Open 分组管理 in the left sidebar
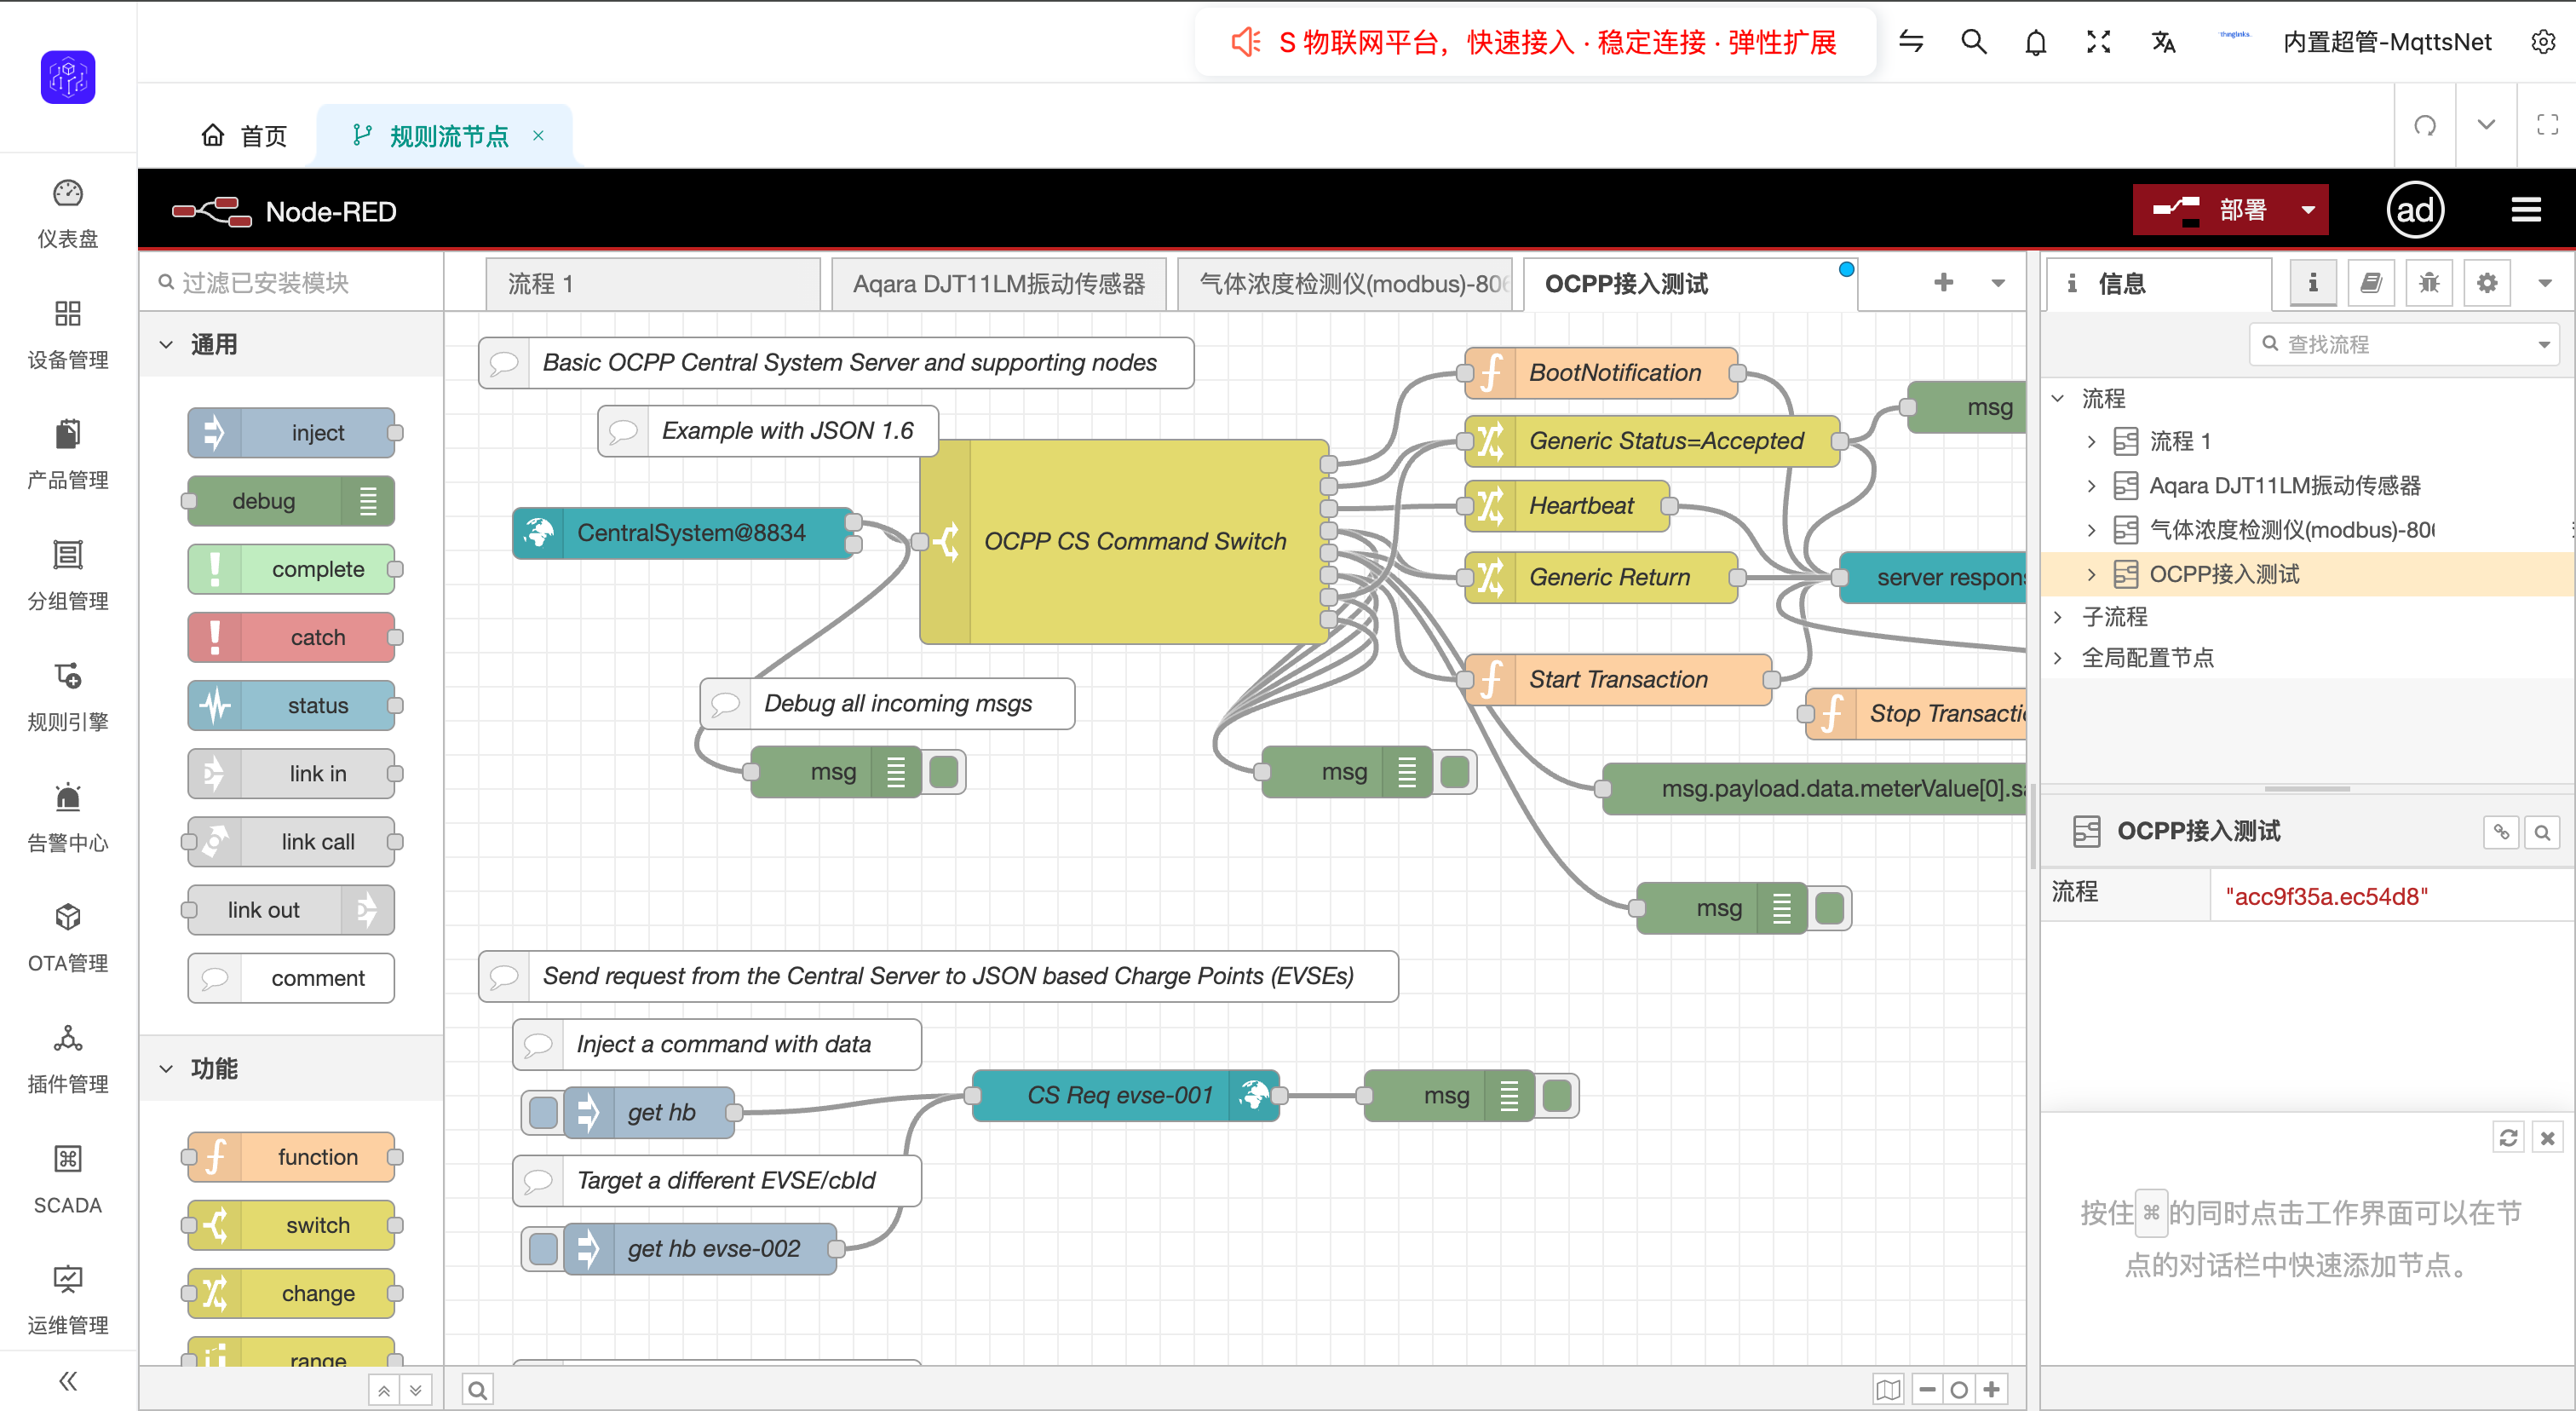This screenshot has height=1411, width=2576. point(67,576)
